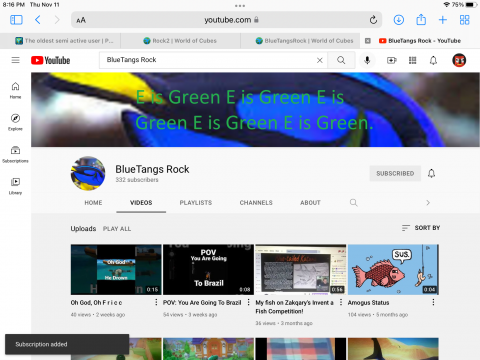The width and height of the screenshot is (480, 360).
Task: Go back with Safari back arrow
Action: tap(38, 20)
